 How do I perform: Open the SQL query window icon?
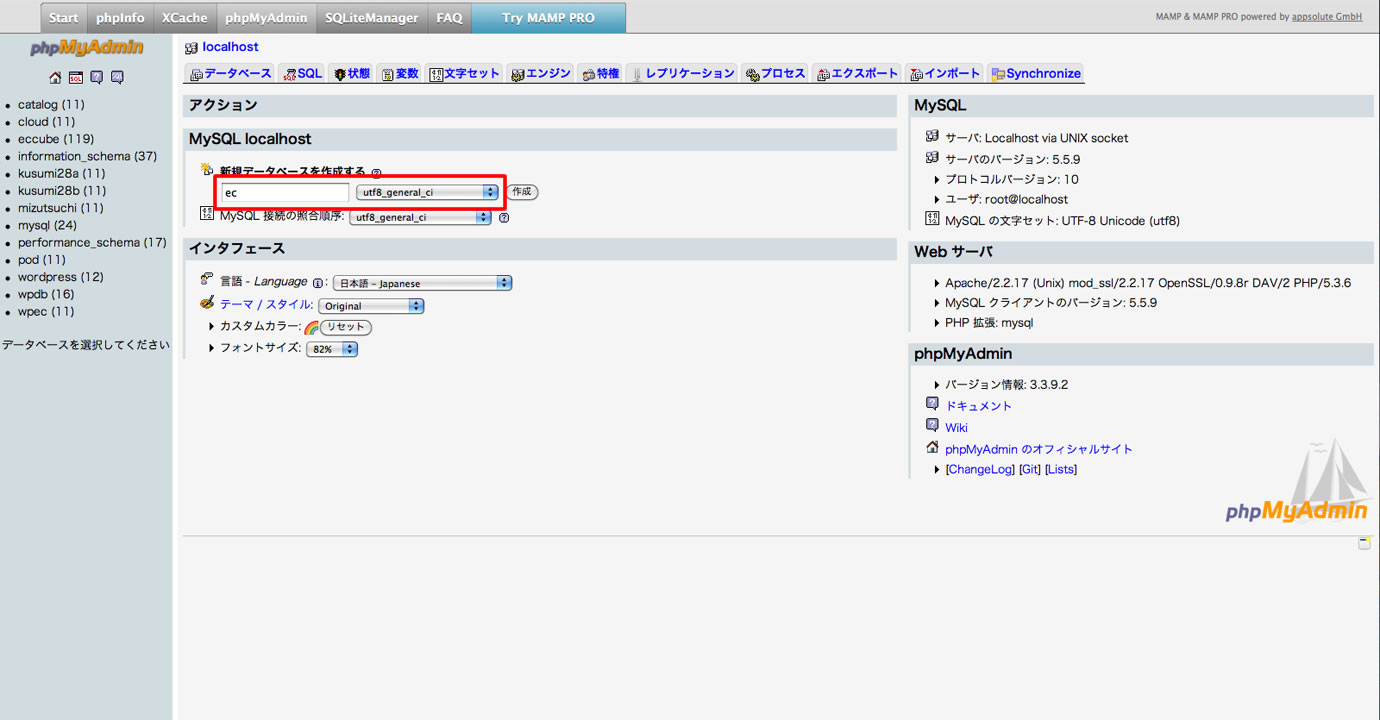click(x=76, y=78)
